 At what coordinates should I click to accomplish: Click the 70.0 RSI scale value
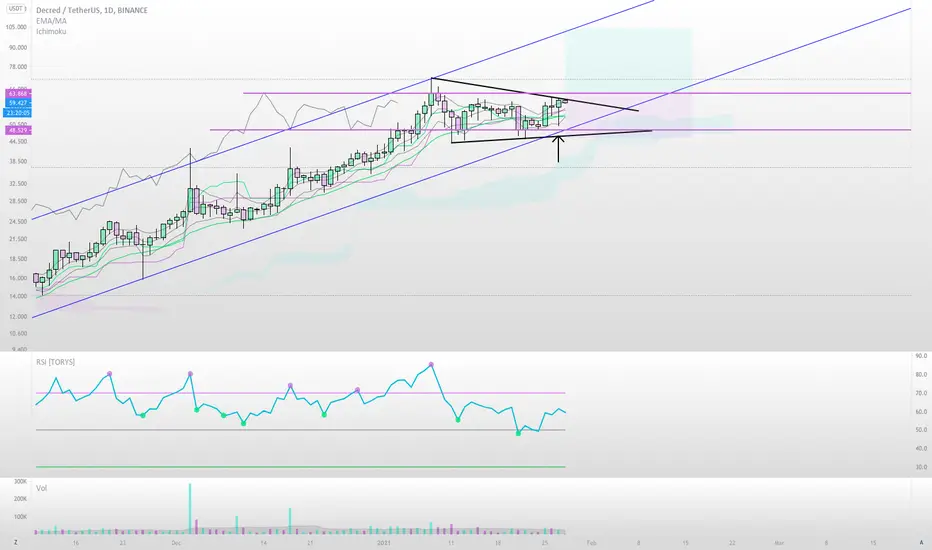[921, 394]
